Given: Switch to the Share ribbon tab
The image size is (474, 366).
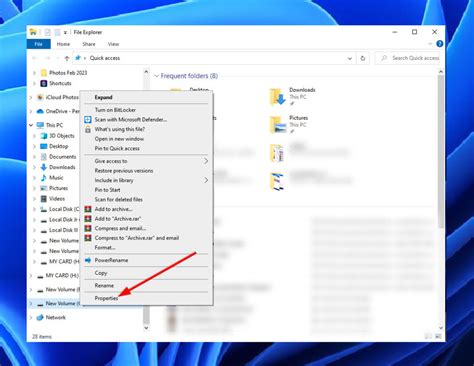Looking at the screenshot, I should coord(89,44).
